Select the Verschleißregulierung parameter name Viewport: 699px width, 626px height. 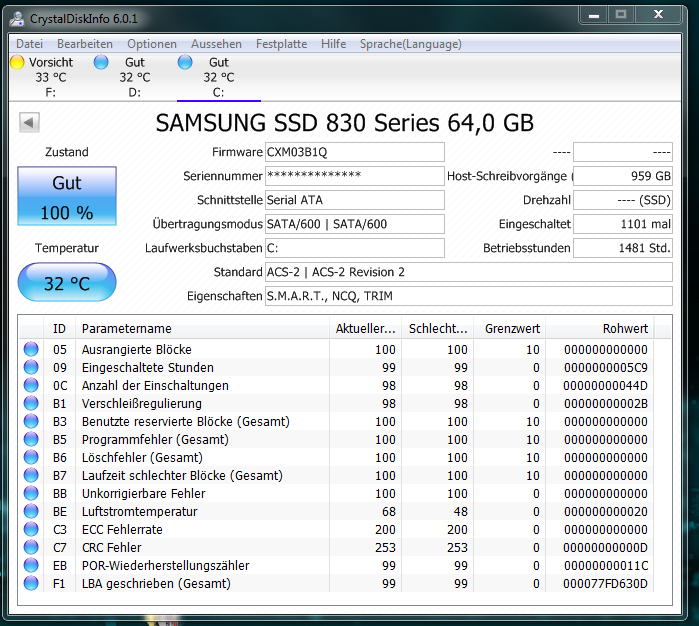(x=142, y=404)
